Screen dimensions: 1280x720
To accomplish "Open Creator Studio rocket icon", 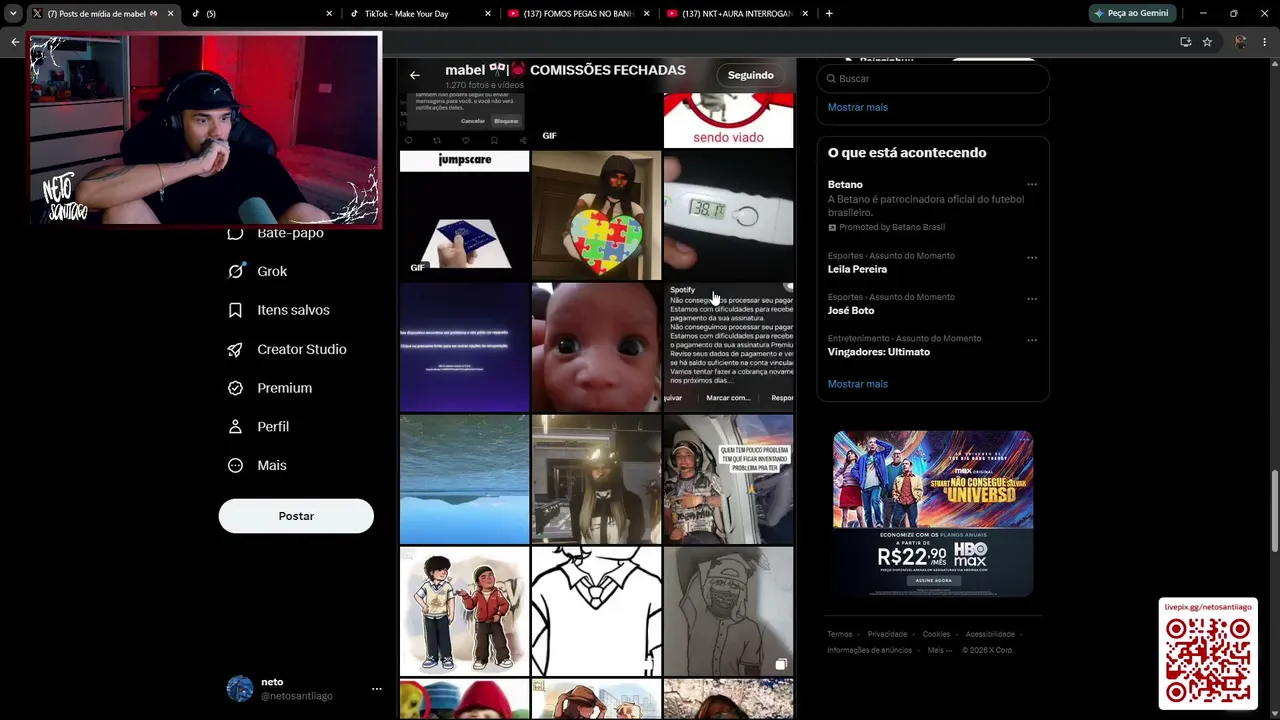I will click(x=235, y=349).
